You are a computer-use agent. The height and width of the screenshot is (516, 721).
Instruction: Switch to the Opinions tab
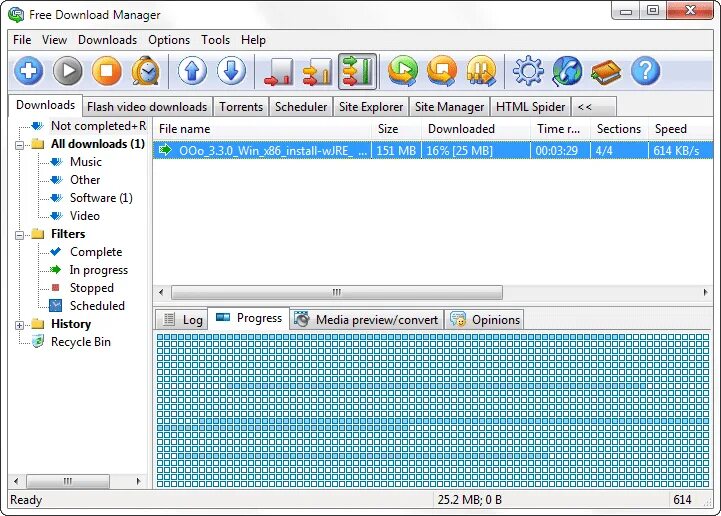click(484, 320)
